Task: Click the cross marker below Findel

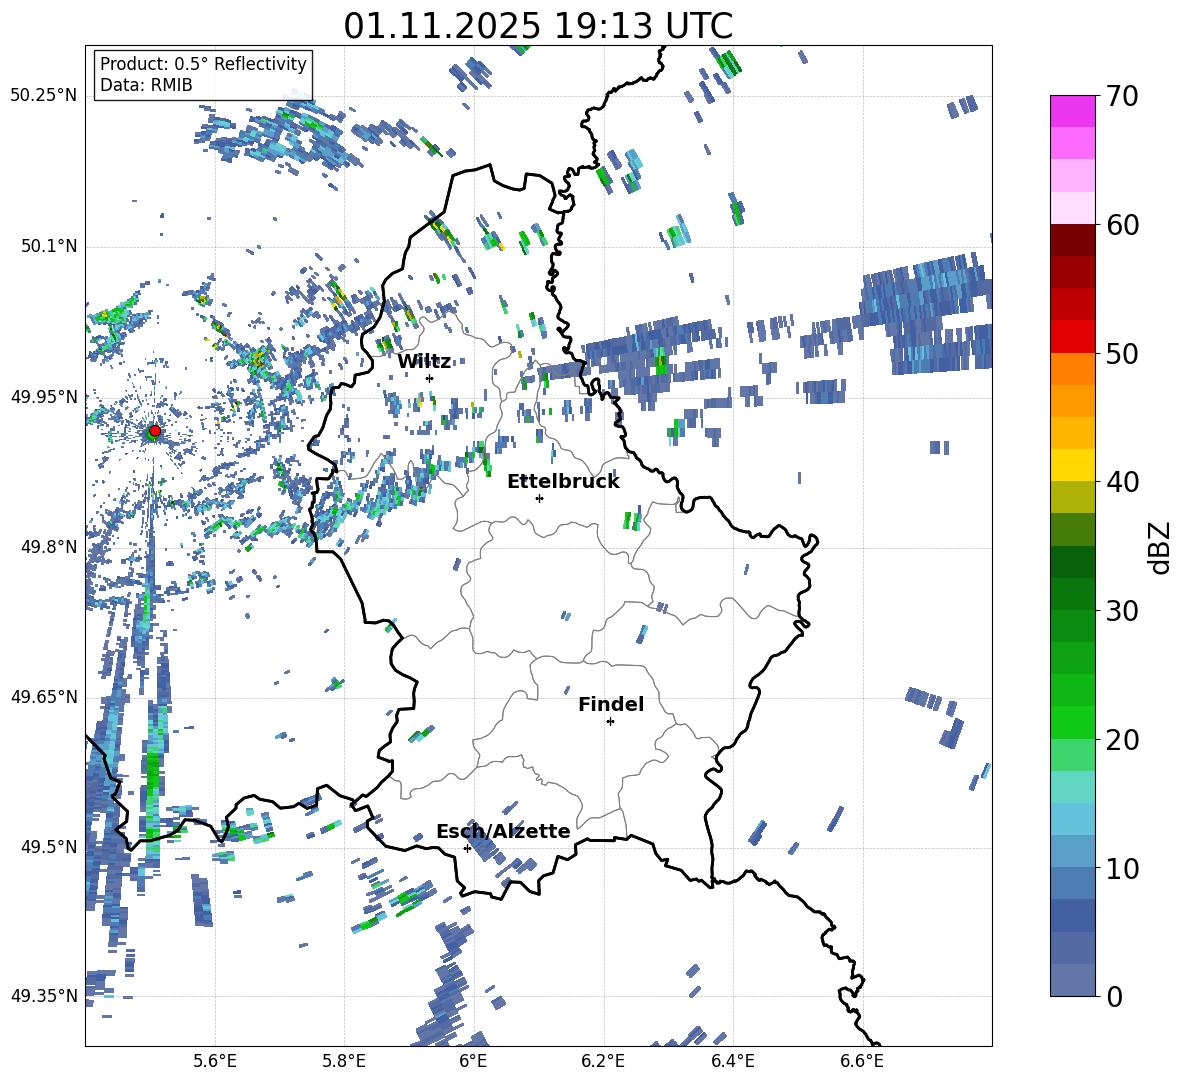Action: pyautogui.click(x=610, y=722)
